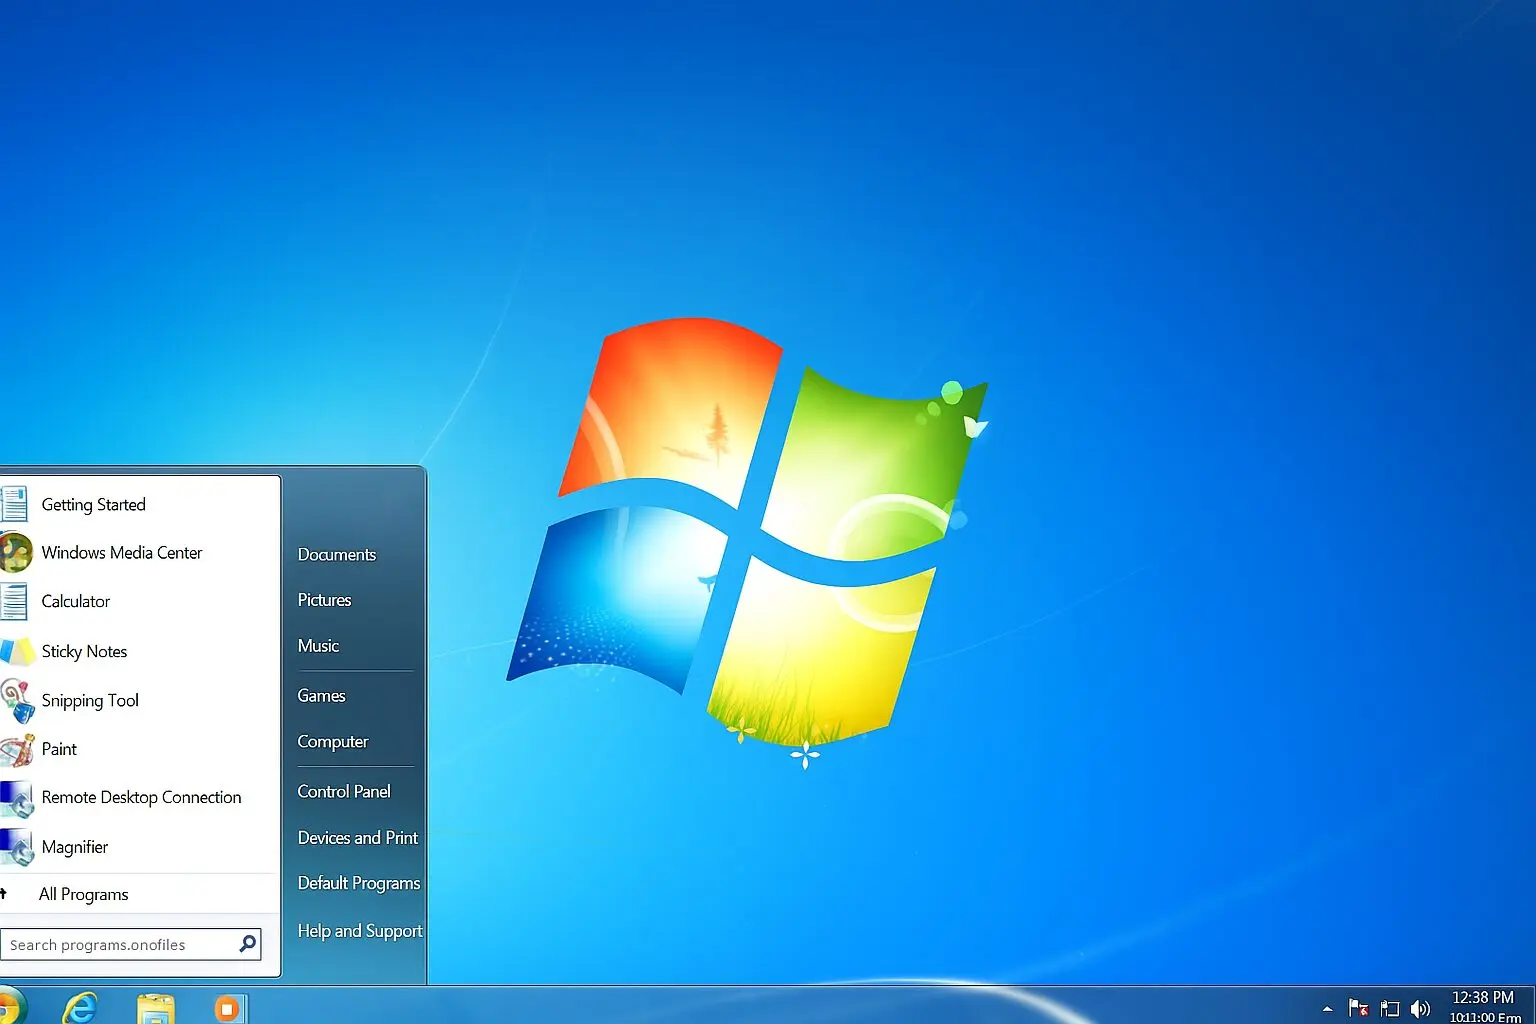Click the network status tray icon
This screenshot has height=1024, width=1536.
(x=1390, y=1009)
